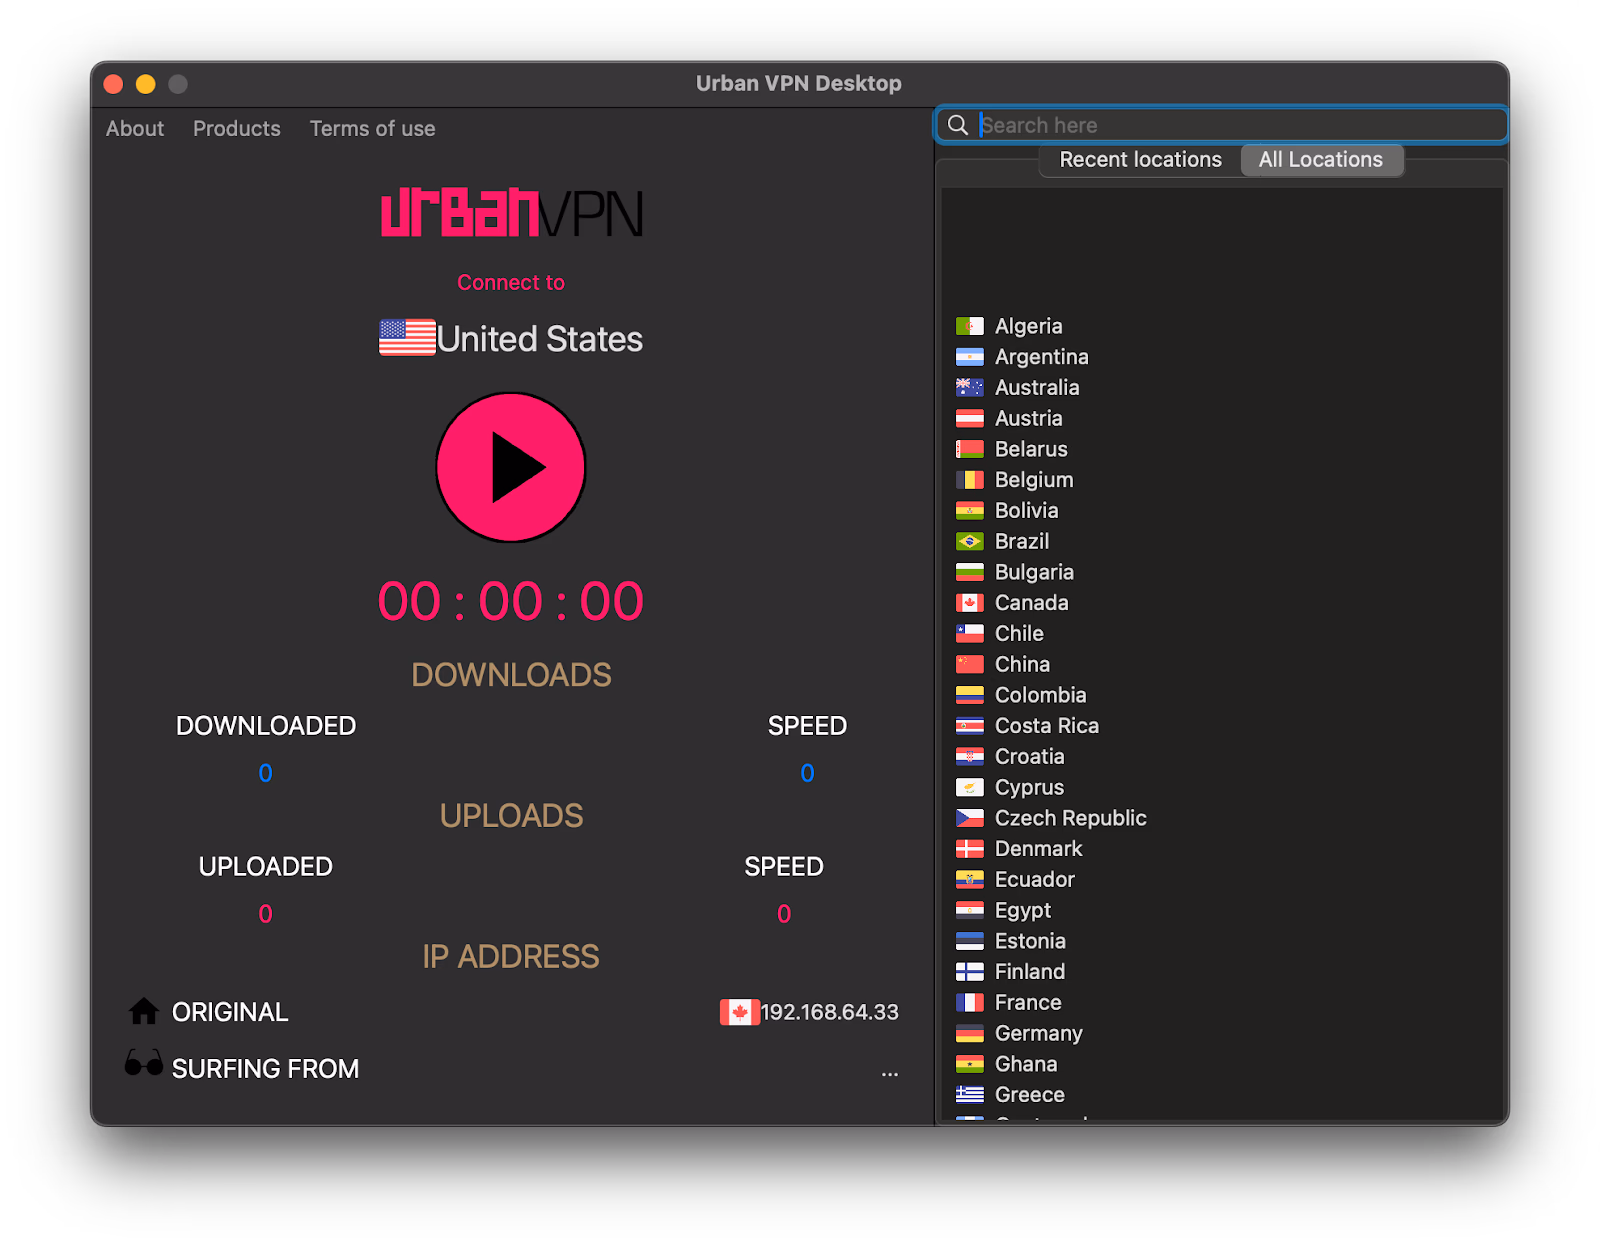Click the Brazil flag icon
This screenshot has width=1600, height=1246.
(x=969, y=541)
